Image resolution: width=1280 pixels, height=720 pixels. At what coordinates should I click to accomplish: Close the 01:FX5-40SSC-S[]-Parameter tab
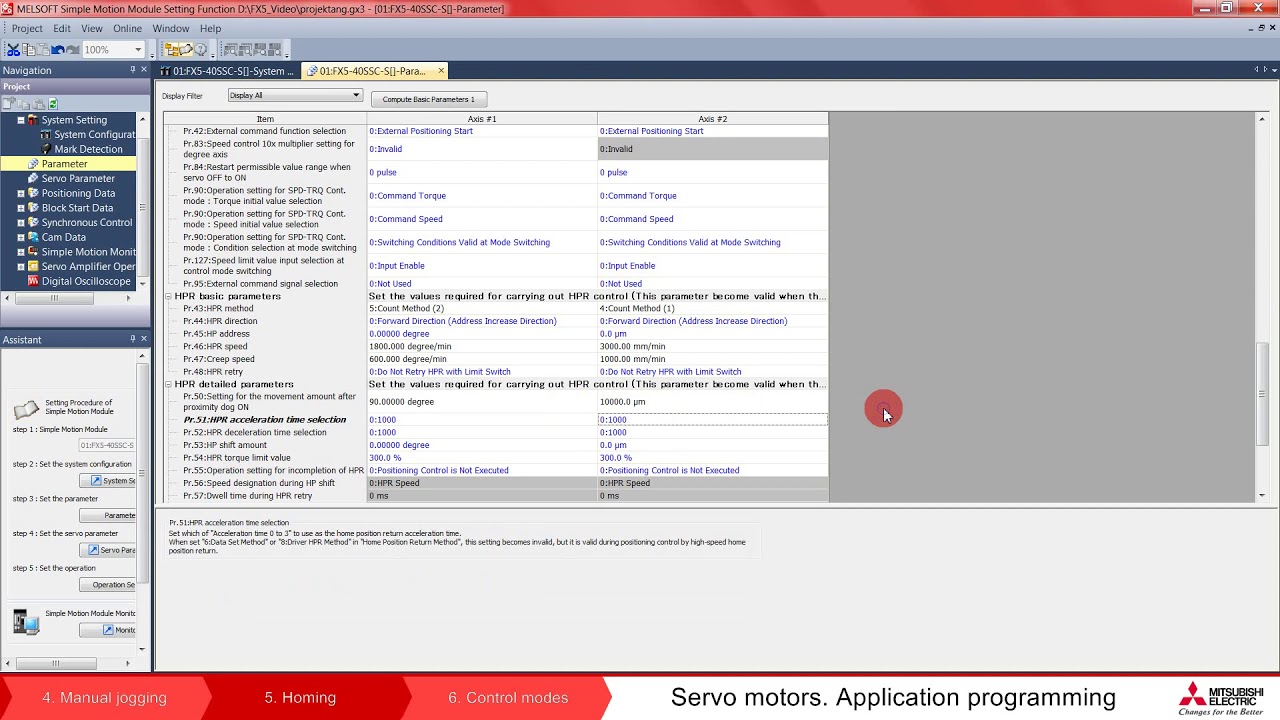(x=440, y=71)
